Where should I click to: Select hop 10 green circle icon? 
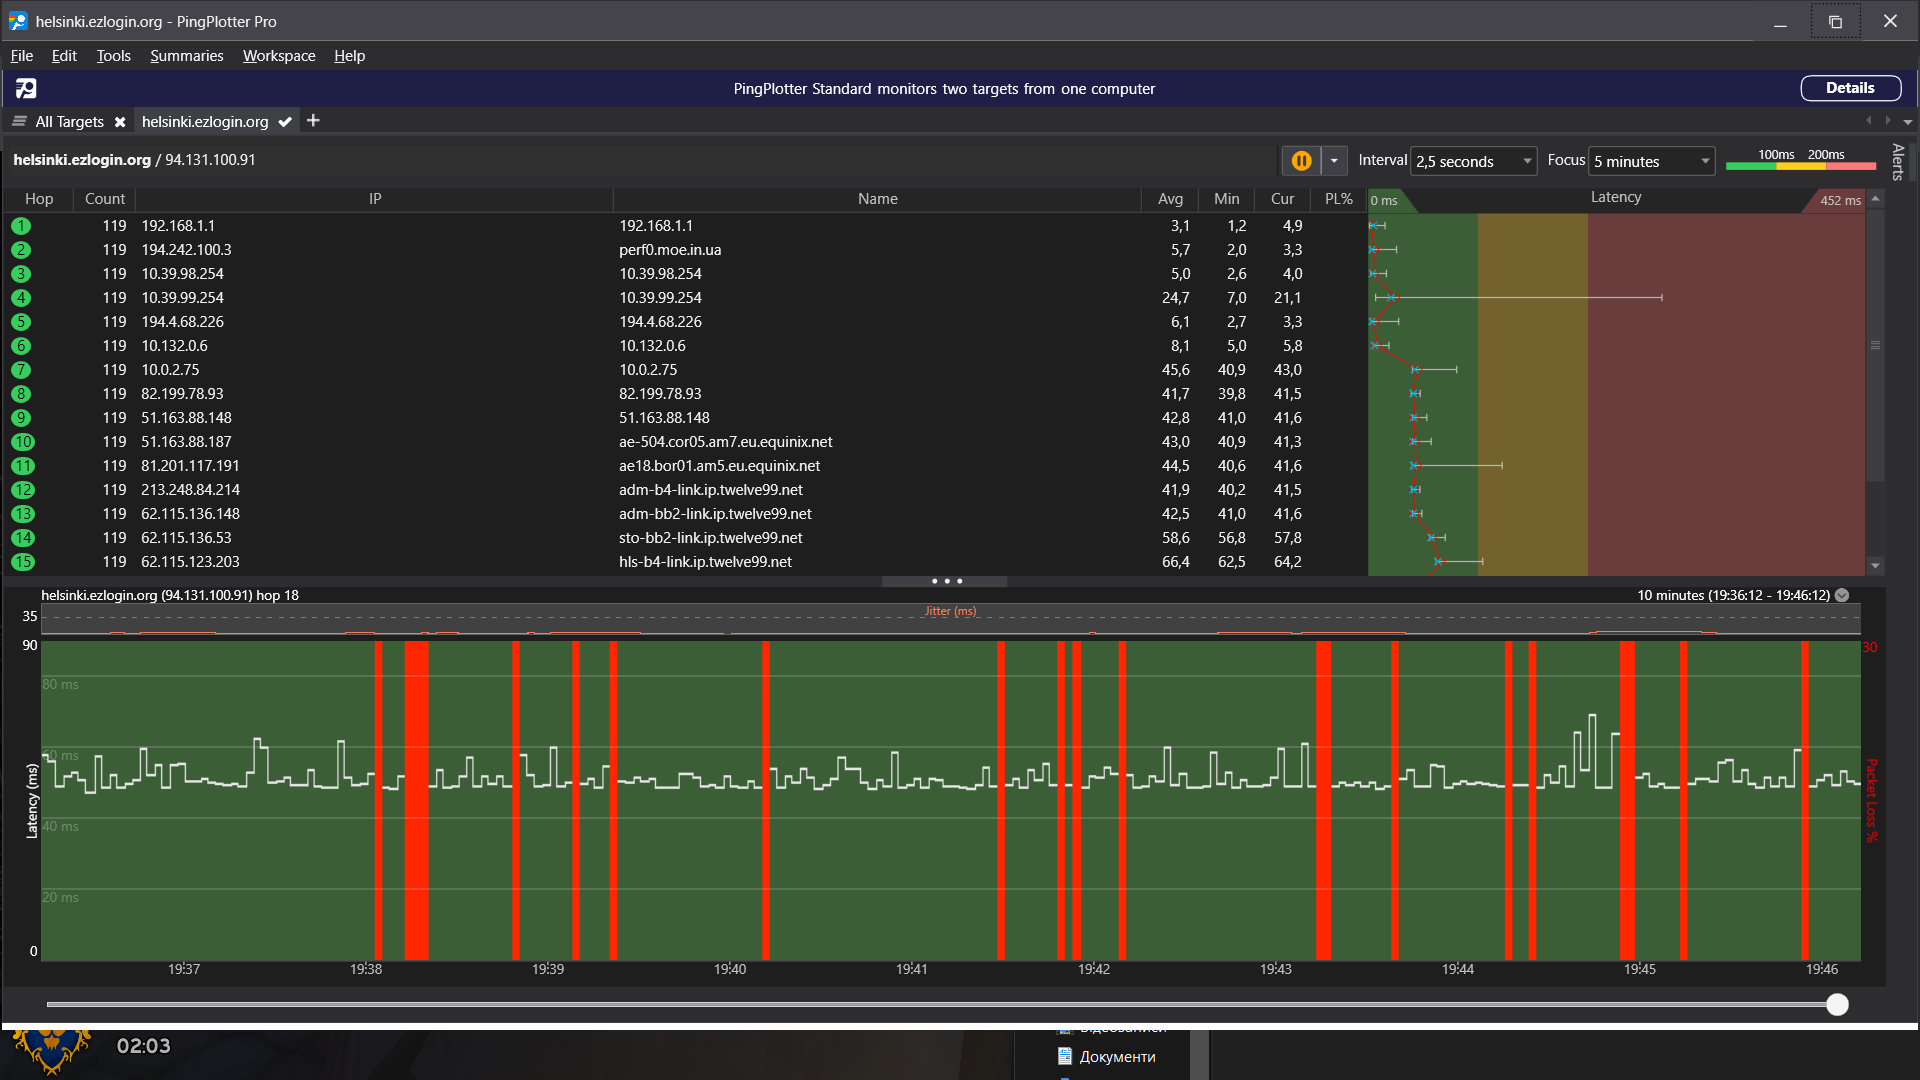23,442
